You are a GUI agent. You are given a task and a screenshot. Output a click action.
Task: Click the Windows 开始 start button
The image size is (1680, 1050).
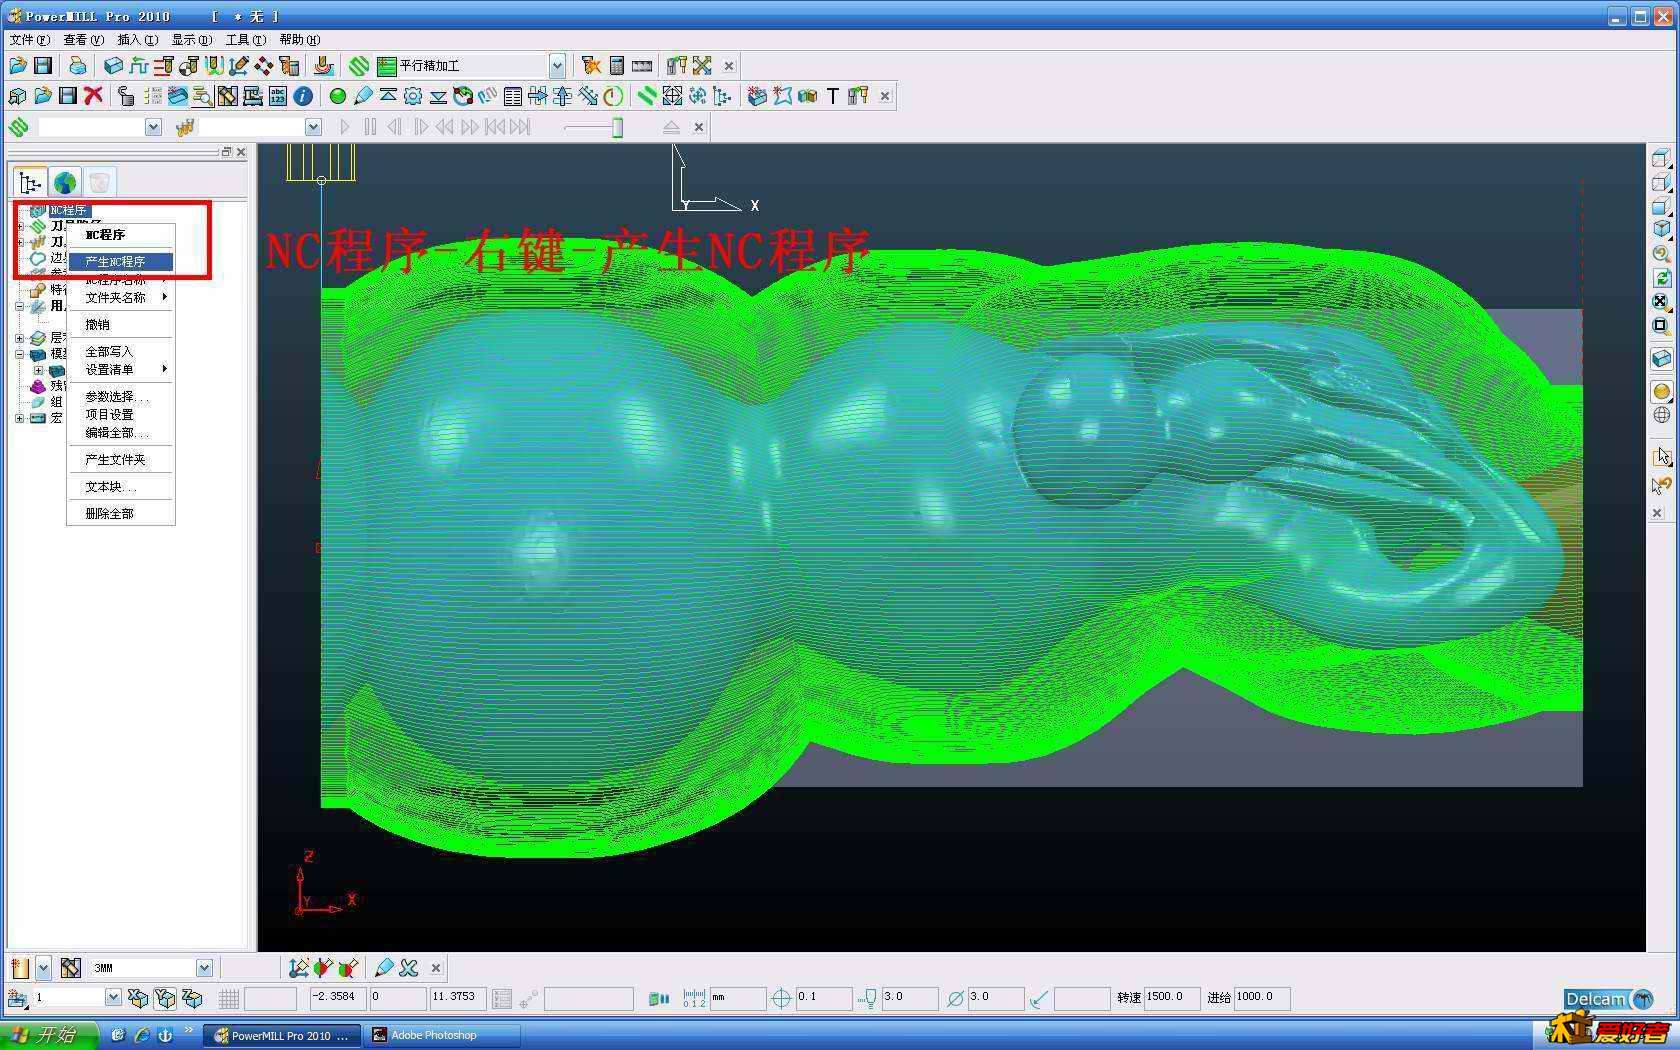click(x=48, y=1035)
